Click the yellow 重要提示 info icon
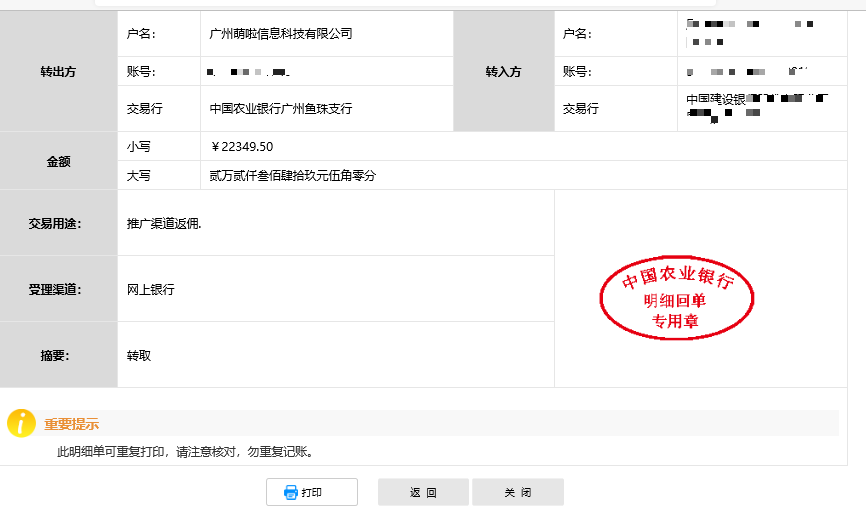 (x=21, y=424)
